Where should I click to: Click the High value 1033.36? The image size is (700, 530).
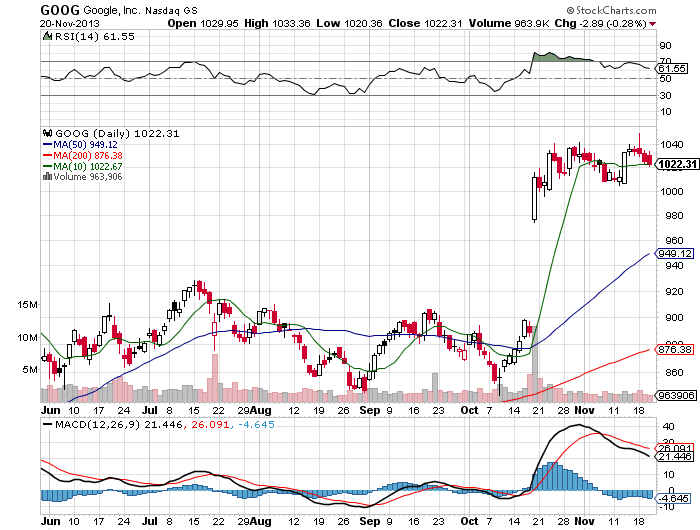tap(291, 23)
